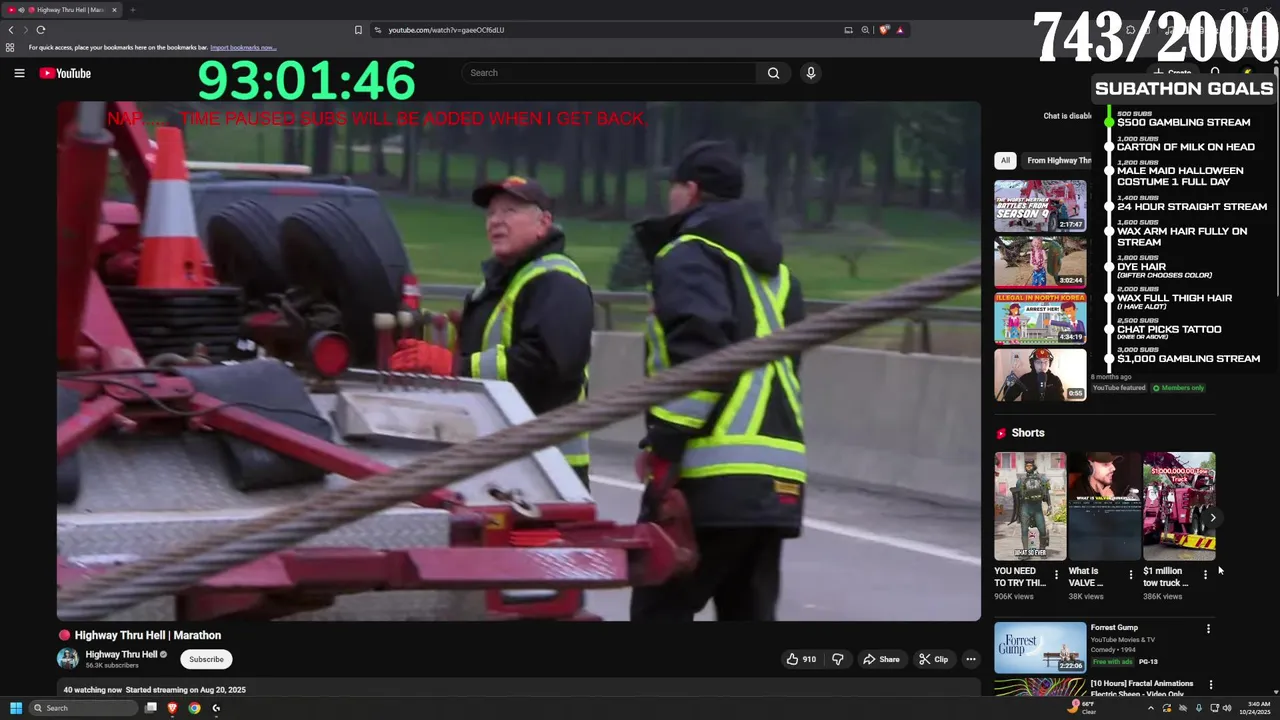Open the Season 9 thumbnail with 2:17:47 duration
This screenshot has height=720, width=1280.
[x=1040, y=206]
